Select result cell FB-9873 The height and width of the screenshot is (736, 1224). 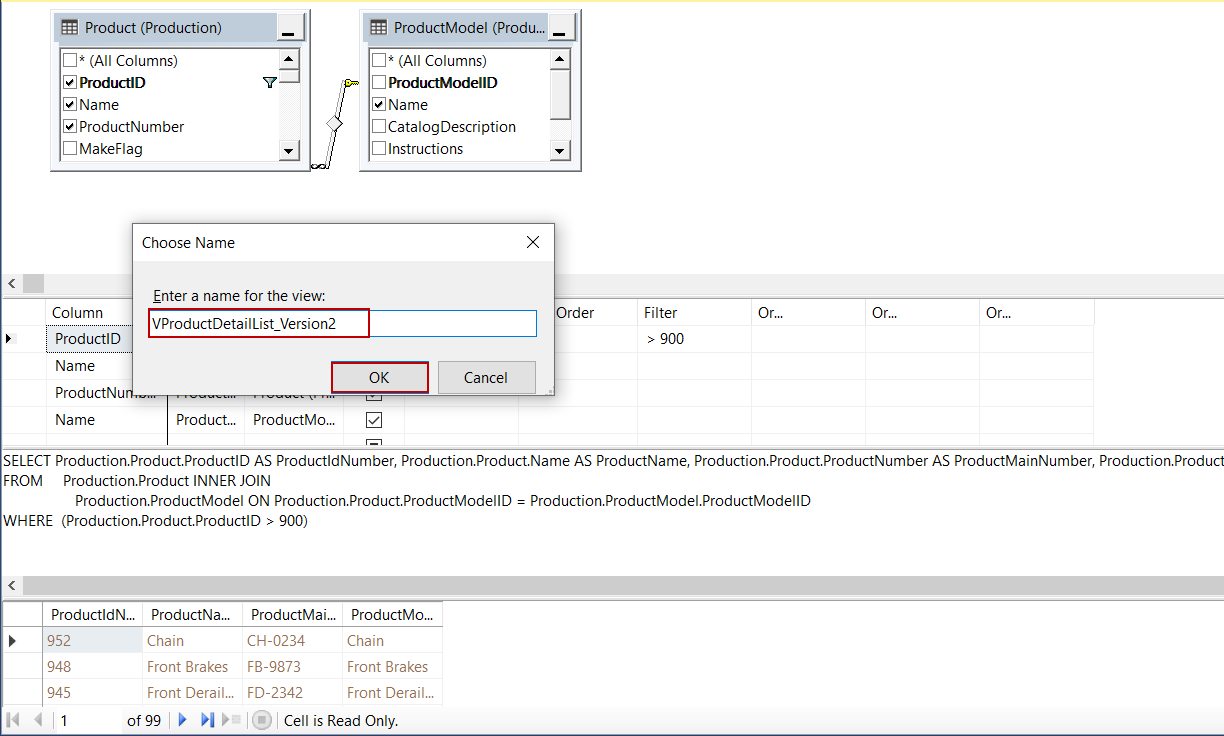pos(292,667)
